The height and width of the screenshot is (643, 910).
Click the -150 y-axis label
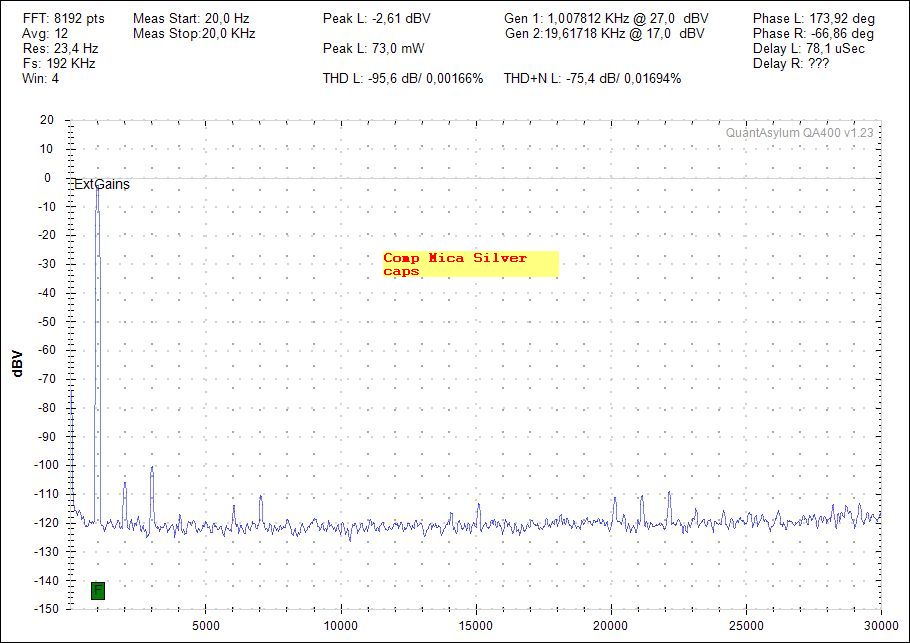coord(46,609)
